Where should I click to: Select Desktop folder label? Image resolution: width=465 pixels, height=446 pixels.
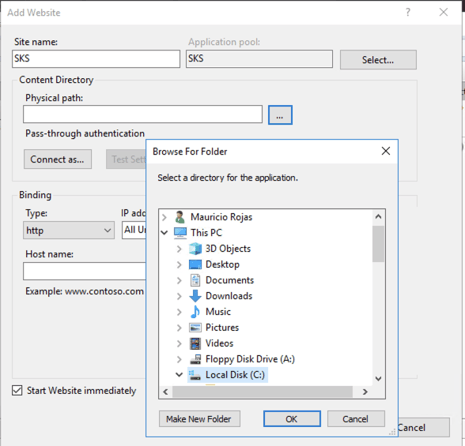222,265
